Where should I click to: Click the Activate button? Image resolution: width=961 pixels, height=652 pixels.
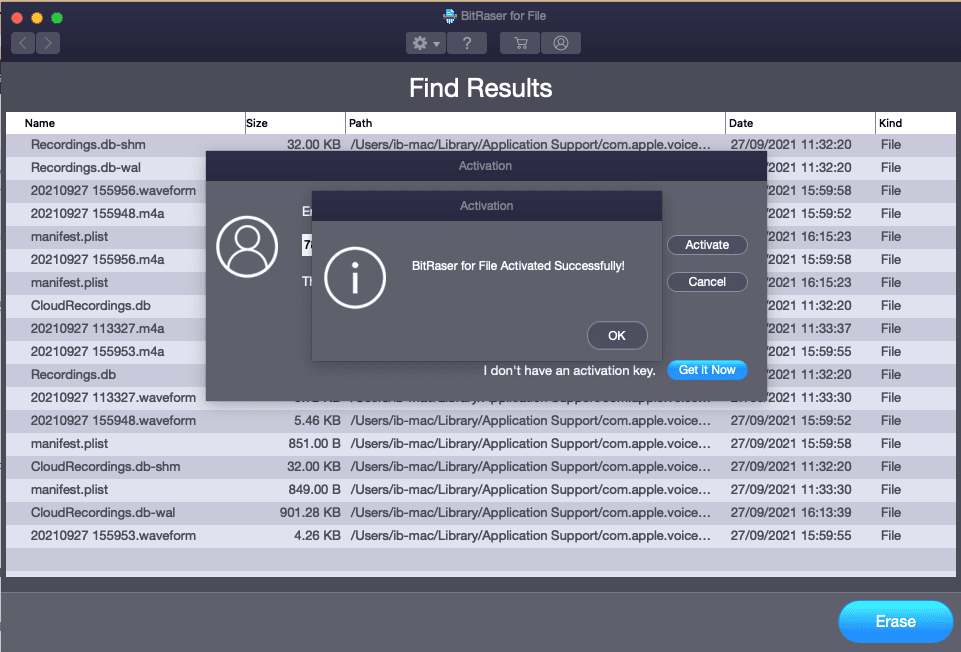(707, 244)
